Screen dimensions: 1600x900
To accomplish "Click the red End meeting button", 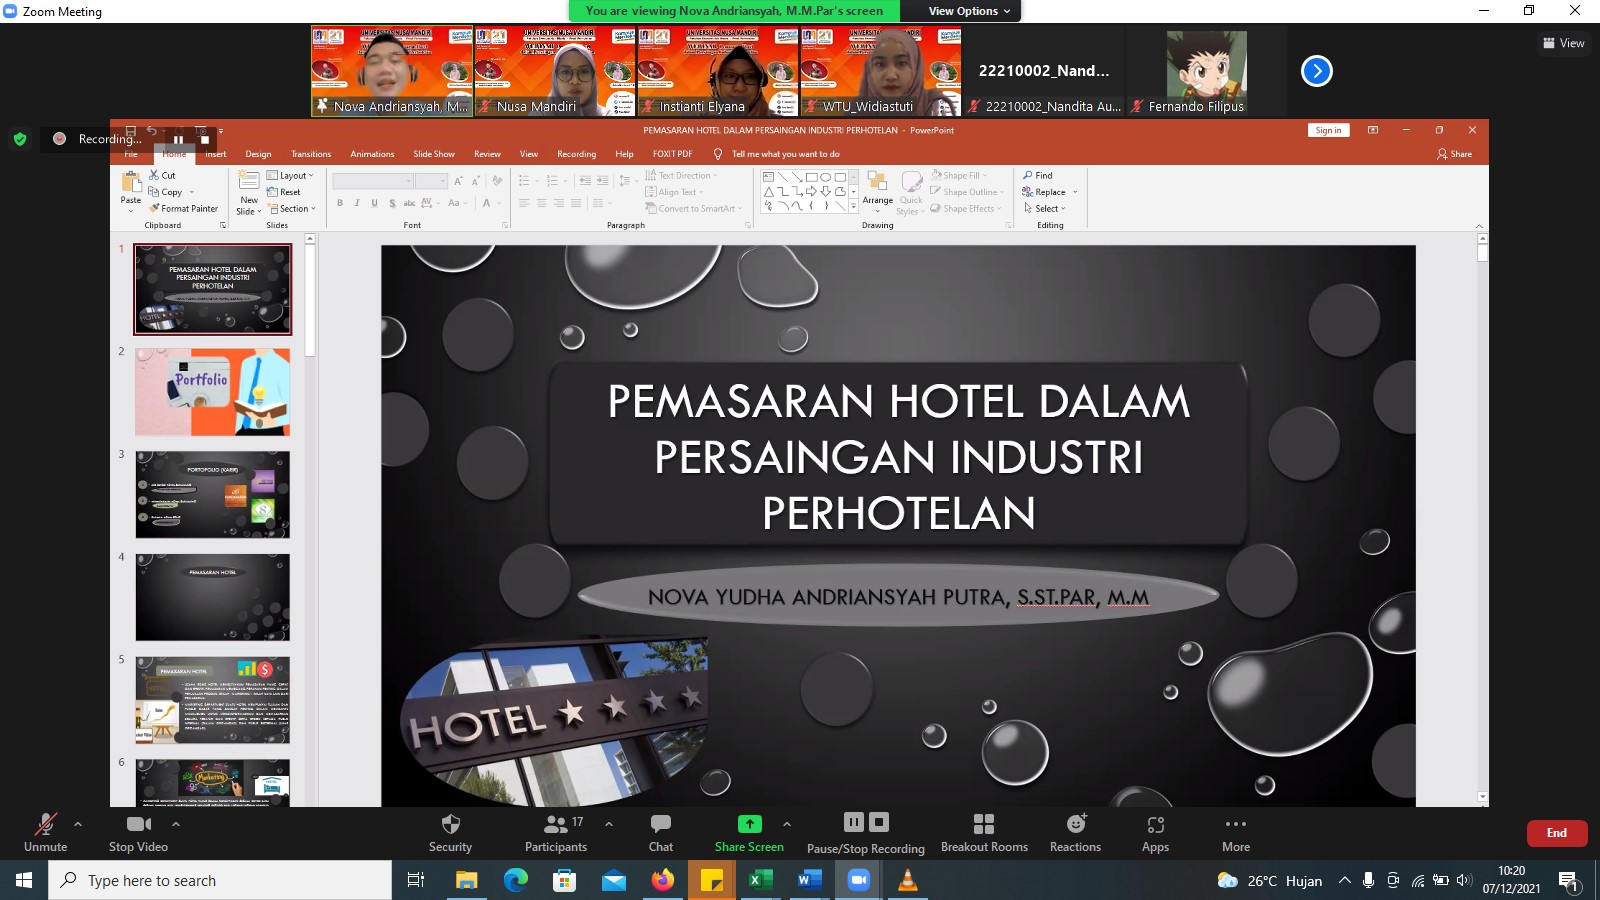I will coord(1557,833).
